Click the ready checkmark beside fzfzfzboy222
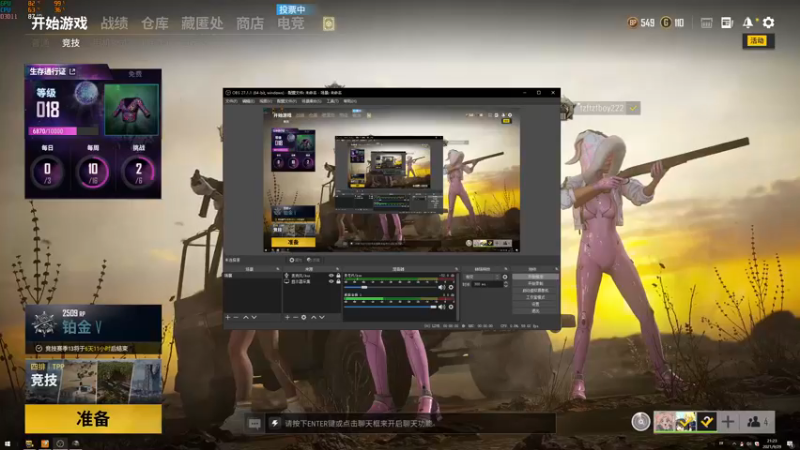 tap(633, 108)
